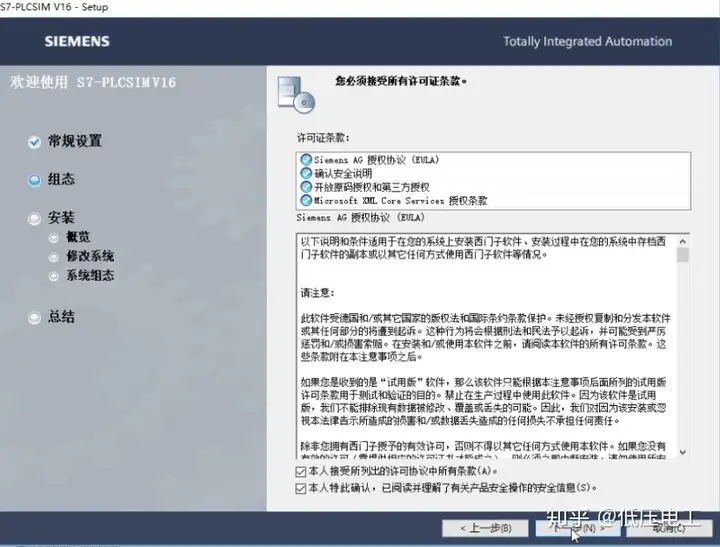Click the 总结 step in sidebar
The image size is (720, 547).
(61, 316)
